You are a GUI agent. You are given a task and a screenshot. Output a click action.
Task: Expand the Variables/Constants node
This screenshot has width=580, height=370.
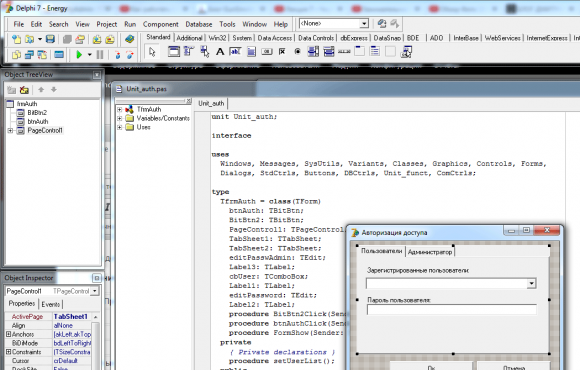pyautogui.click(x=119, y=118)
